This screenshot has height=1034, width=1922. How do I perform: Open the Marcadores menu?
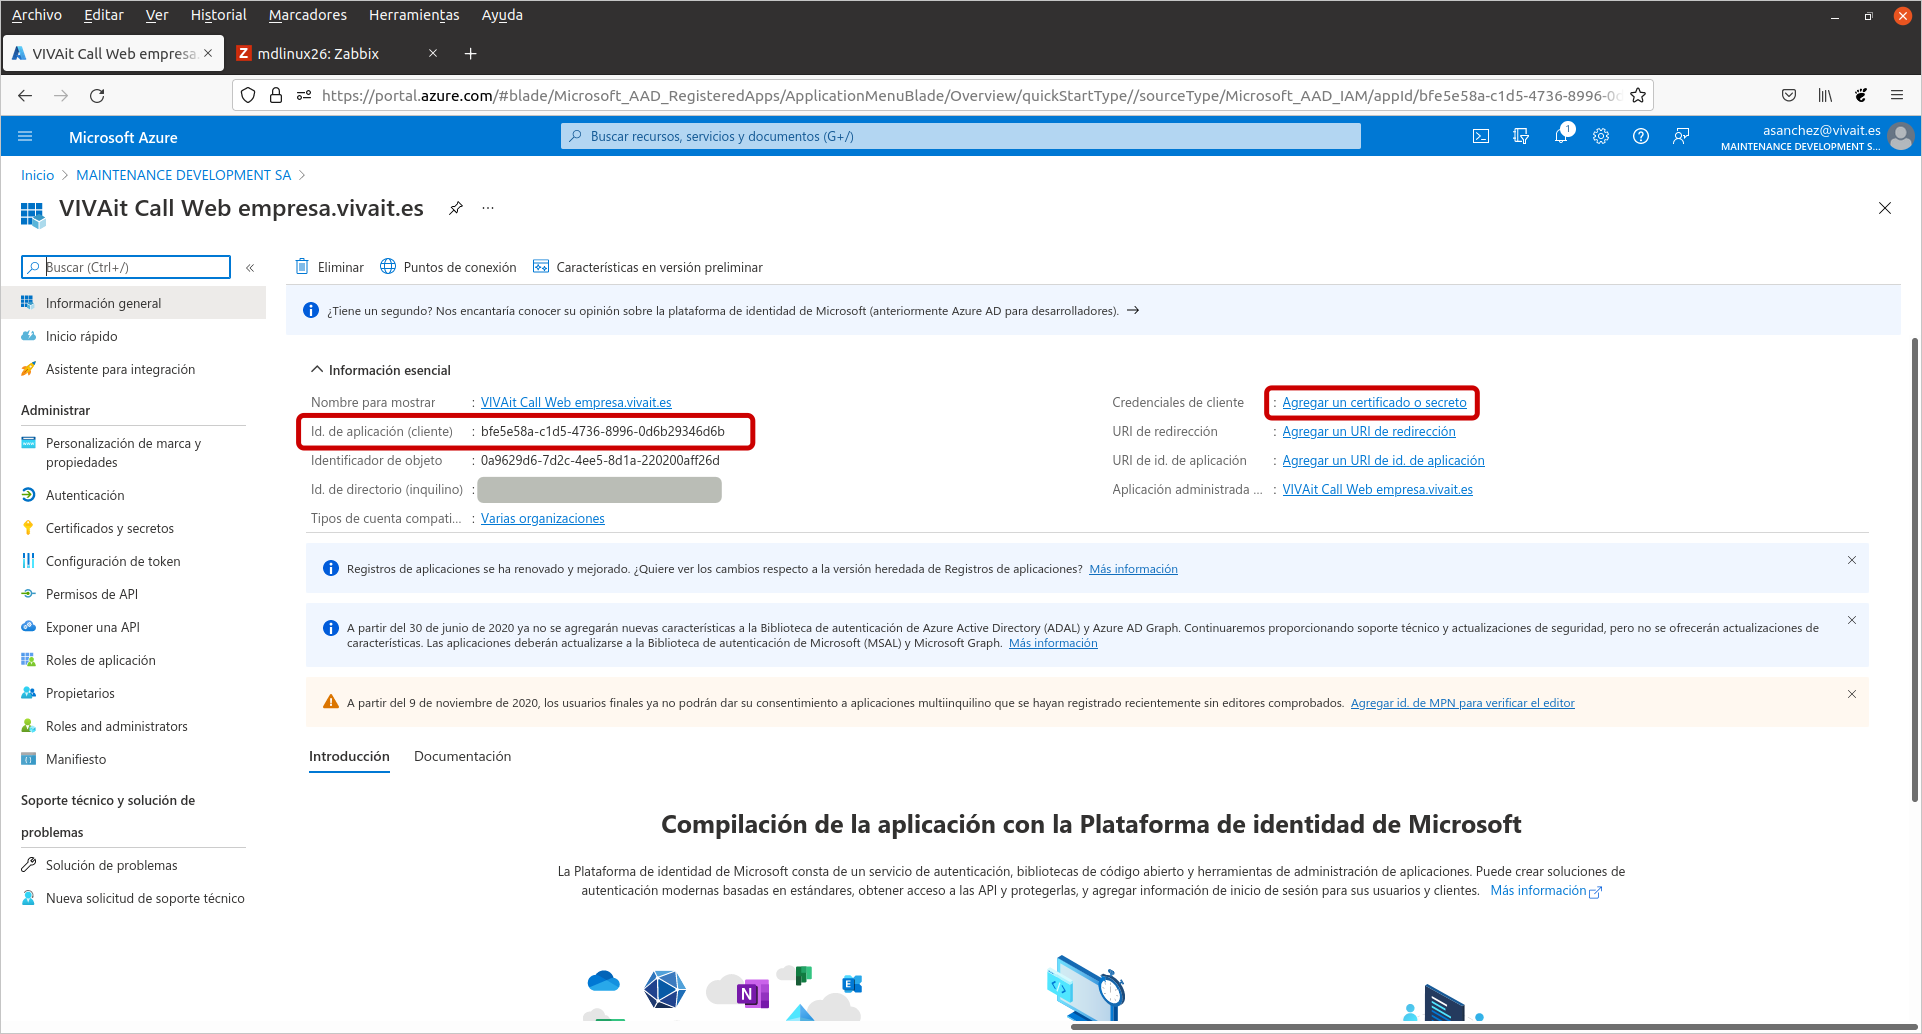[308, 15]
